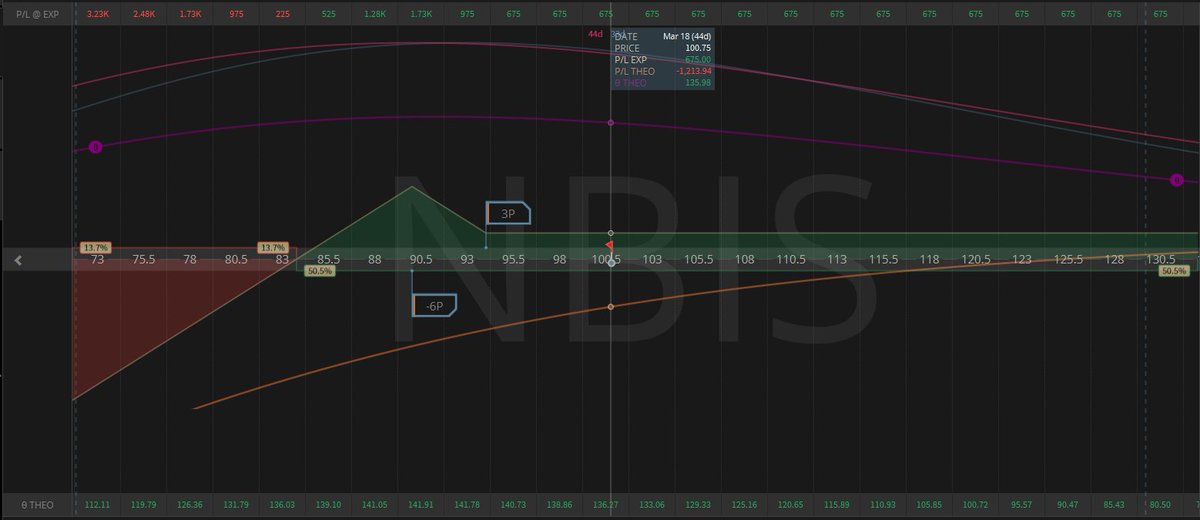Click the green 1.73K P/L value
This screenshot has height=520, width=1200.
click(x=421, y=14)
